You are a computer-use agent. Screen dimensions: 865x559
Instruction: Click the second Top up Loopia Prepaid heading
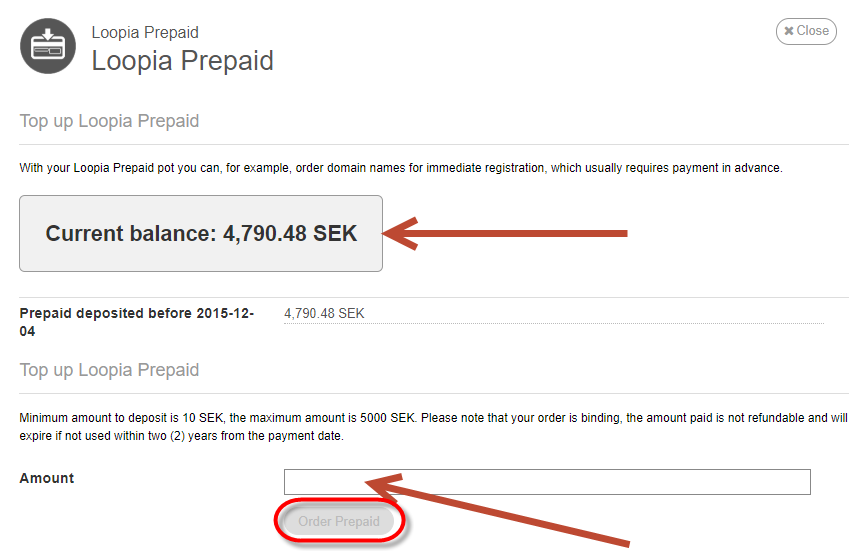click(x=109, y=370)
